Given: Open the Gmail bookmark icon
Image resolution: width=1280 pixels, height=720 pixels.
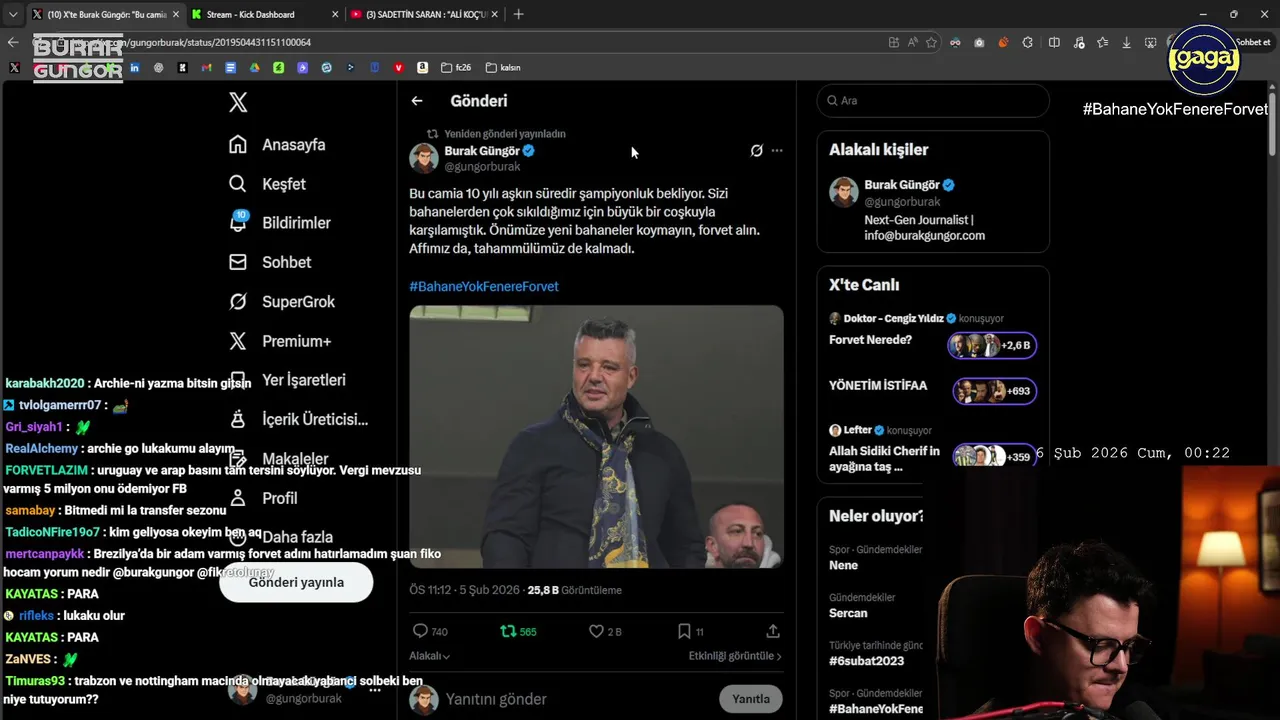Looking at the screenshot, I should point(206,68).
